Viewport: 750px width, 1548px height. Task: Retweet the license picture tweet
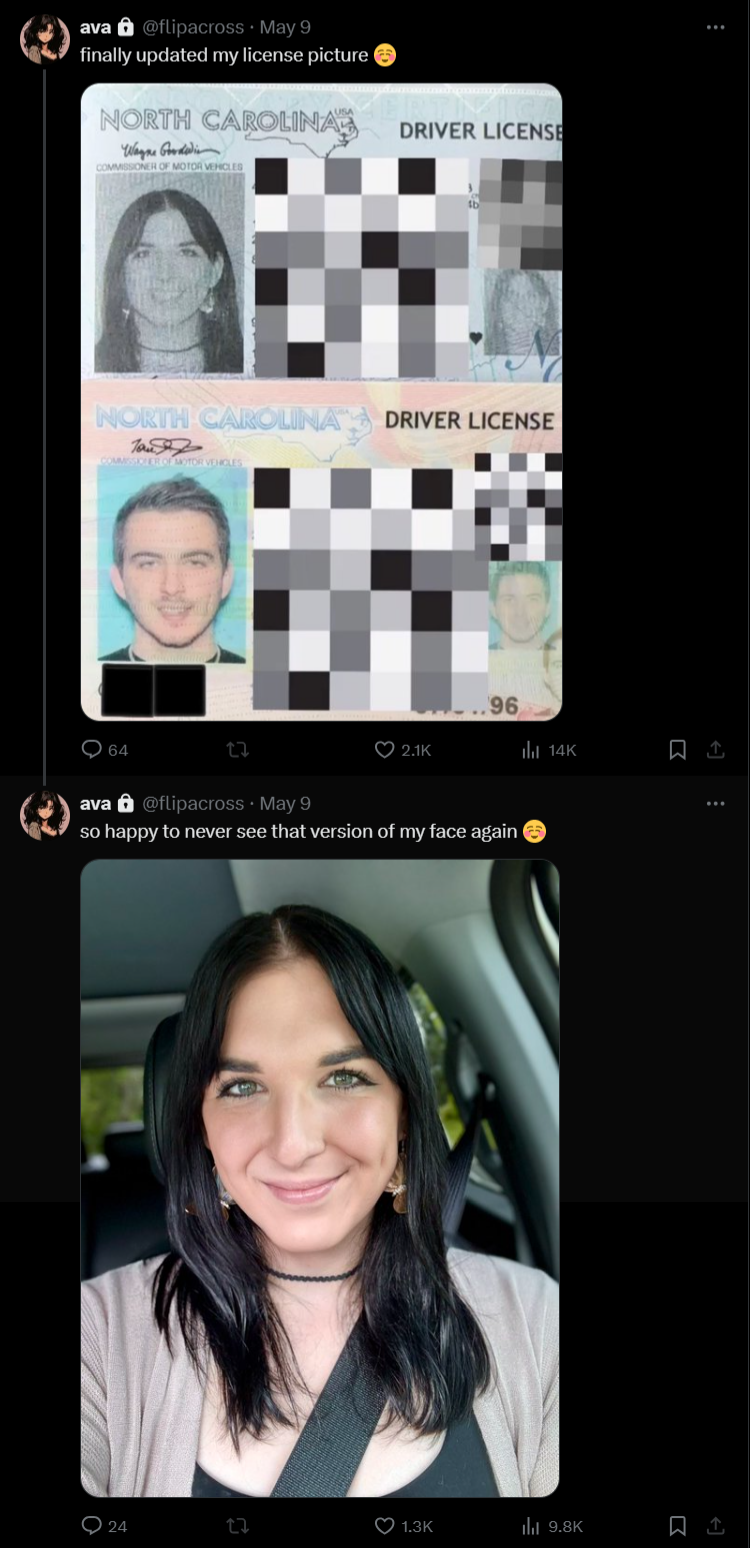(x=238, y=749)
